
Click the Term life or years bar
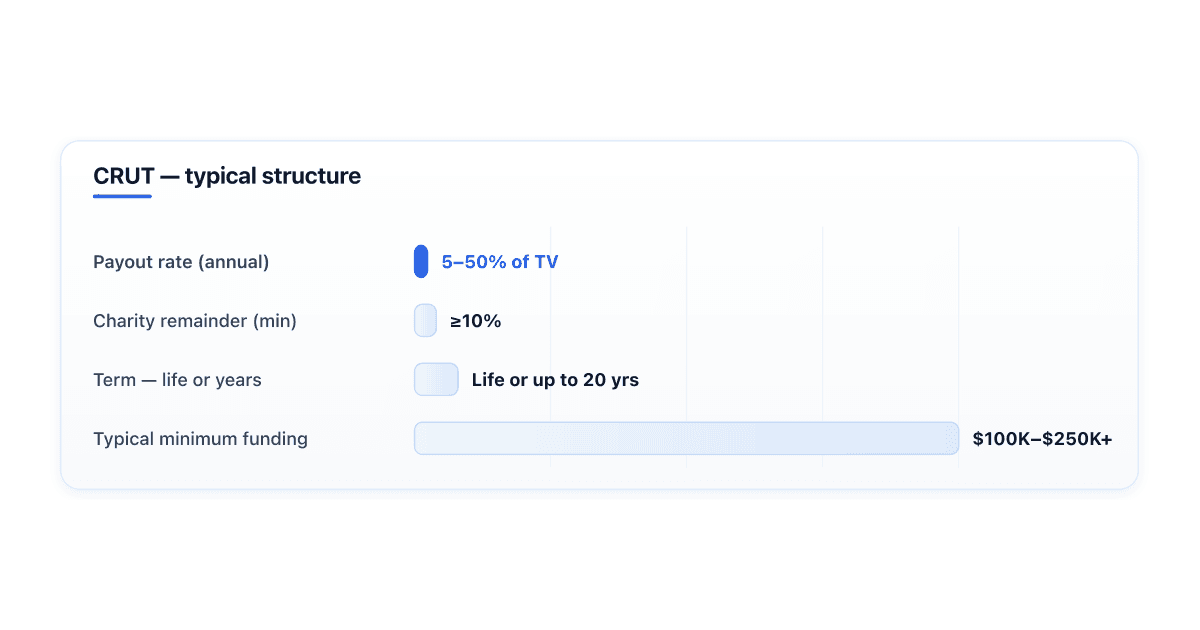(x=436, y=380)
